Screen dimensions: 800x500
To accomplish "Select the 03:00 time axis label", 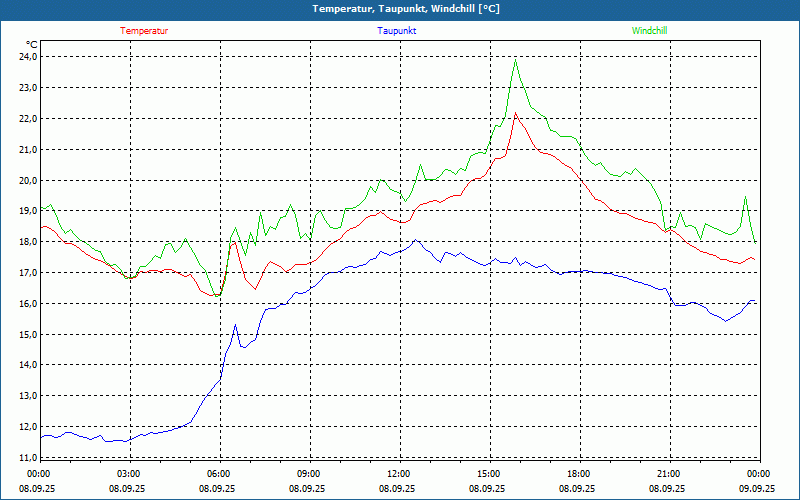I will pyautogui.click(x=128, y=474).
